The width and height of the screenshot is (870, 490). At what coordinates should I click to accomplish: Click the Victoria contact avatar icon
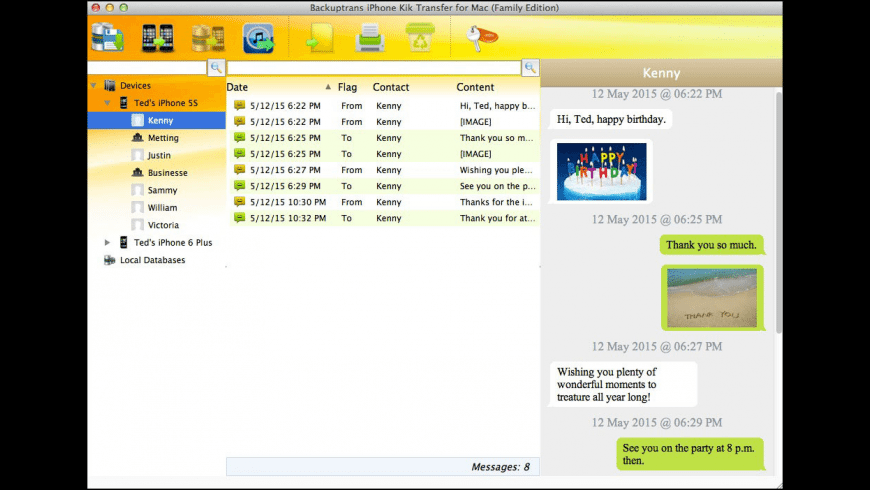pyautogui.click(x=138, y=225)
